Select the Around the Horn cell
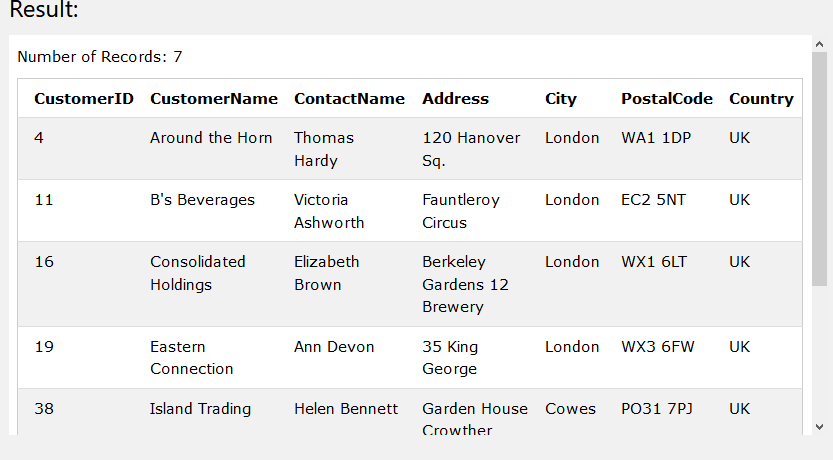 click(211, 138)
